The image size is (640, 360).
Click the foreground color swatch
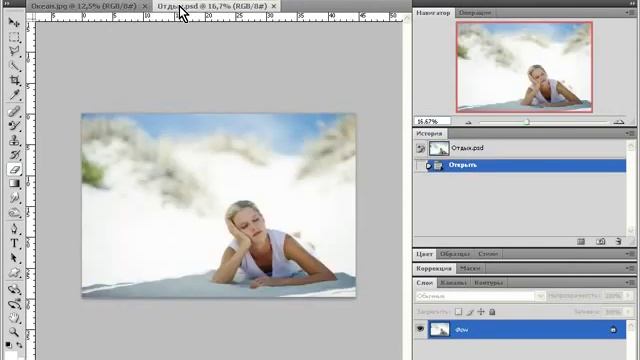tap(10, 356)
